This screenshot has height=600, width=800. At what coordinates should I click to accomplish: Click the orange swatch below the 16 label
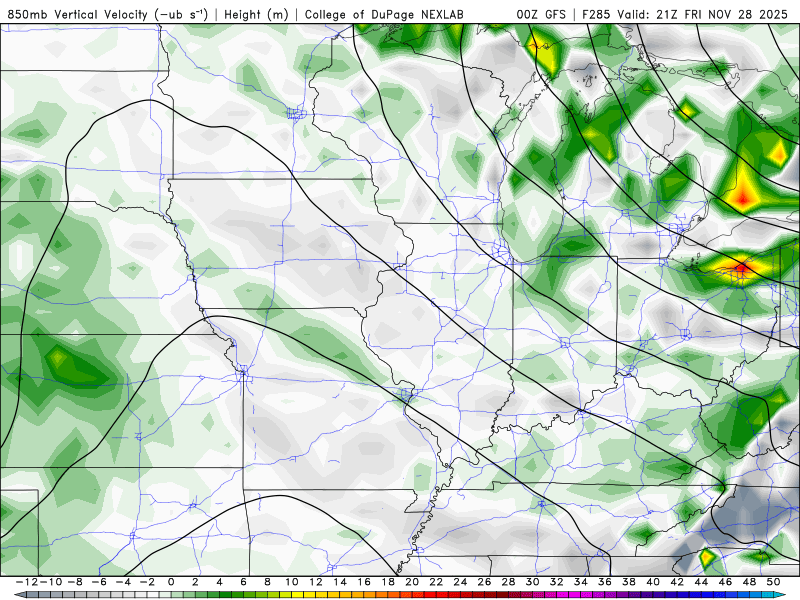click(x=367, y=595)
